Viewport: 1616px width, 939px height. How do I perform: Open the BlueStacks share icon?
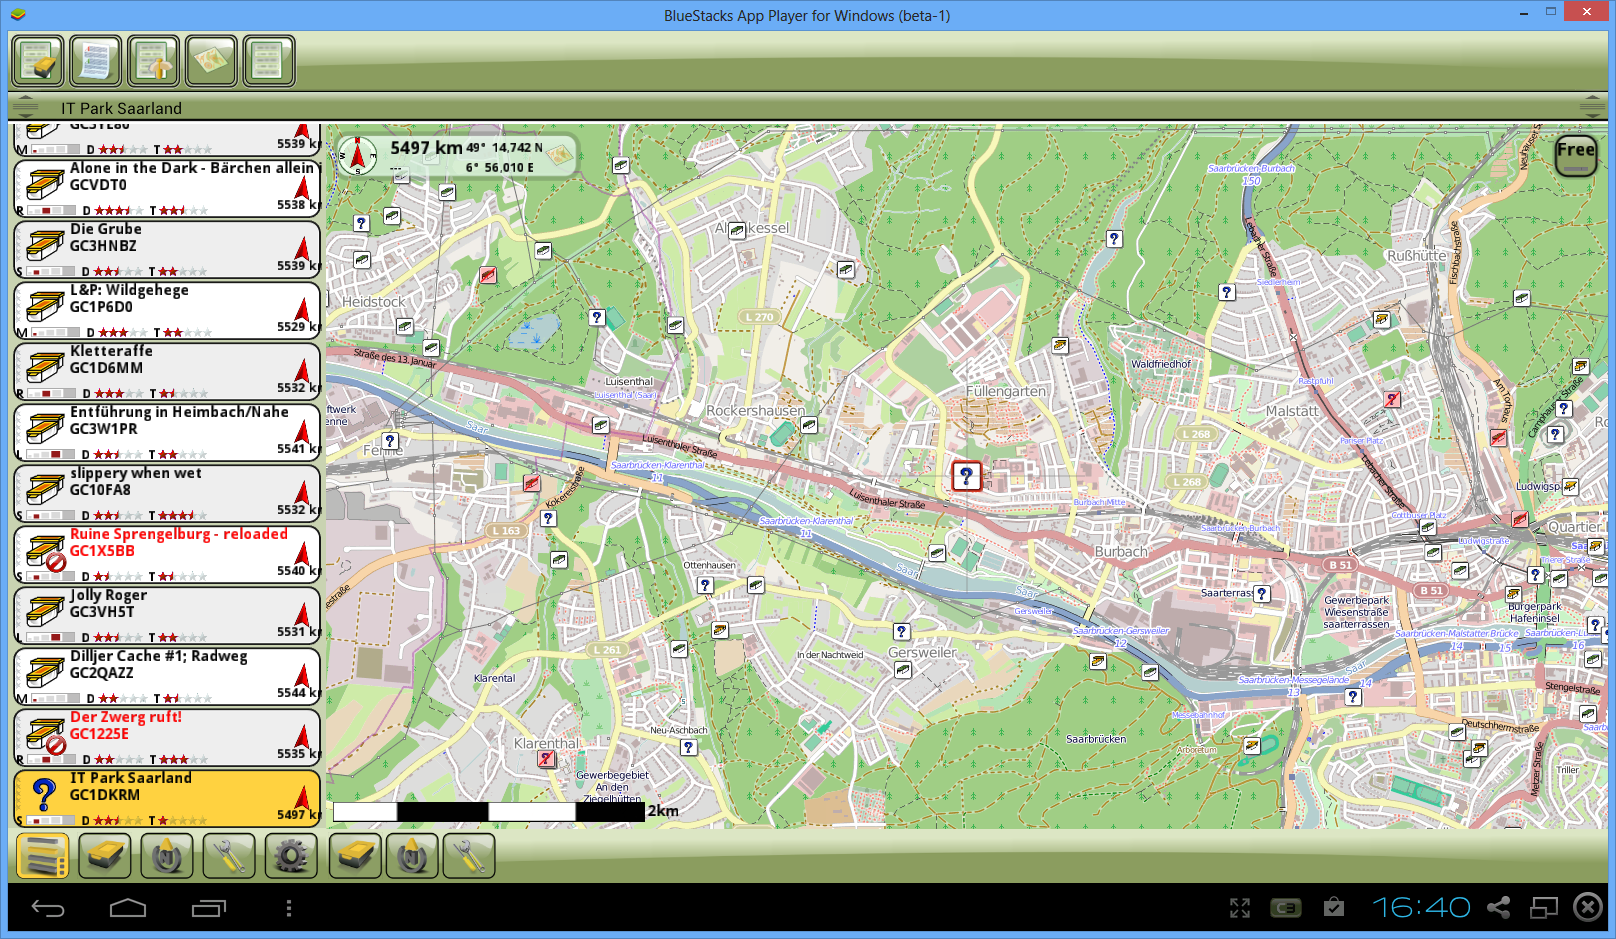[x=1498, y=908]
